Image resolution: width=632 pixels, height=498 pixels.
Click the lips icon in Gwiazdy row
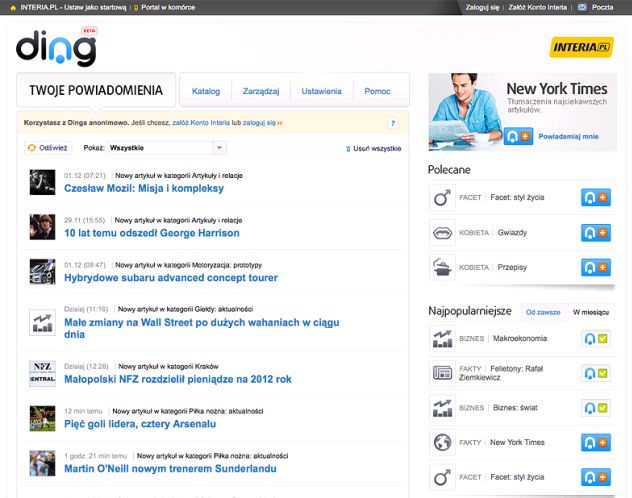point(442,232)
